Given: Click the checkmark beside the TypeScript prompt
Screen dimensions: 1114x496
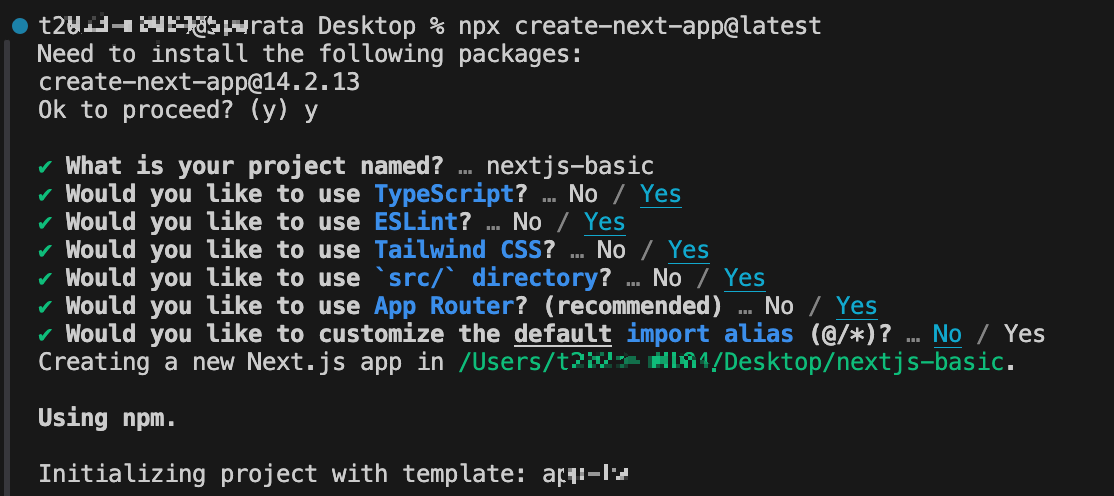Looking at the screenshot, I should coord(45,195).
